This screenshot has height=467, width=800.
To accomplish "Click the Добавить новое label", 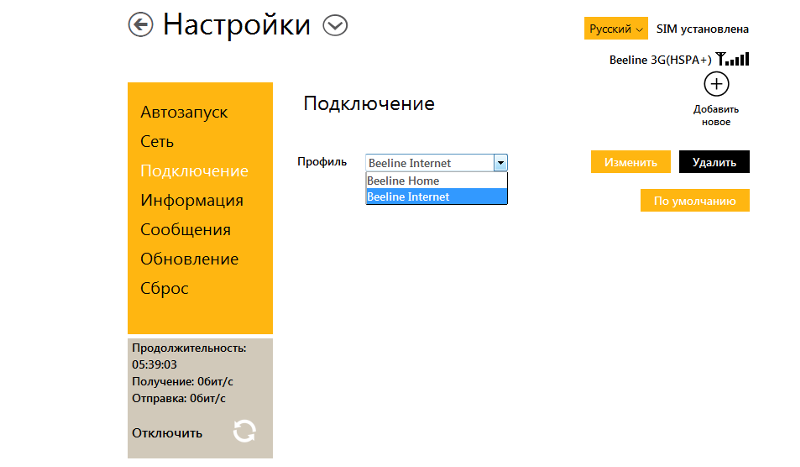I will point(716,115).
